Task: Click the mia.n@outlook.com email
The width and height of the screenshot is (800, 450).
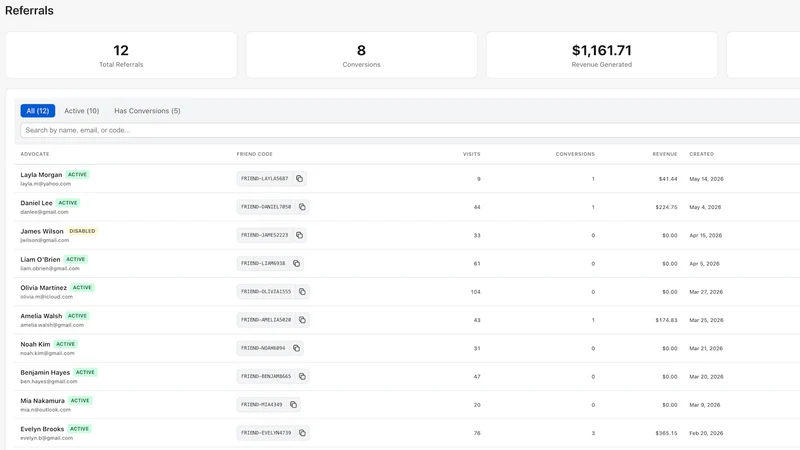Action: click(45, 410)
